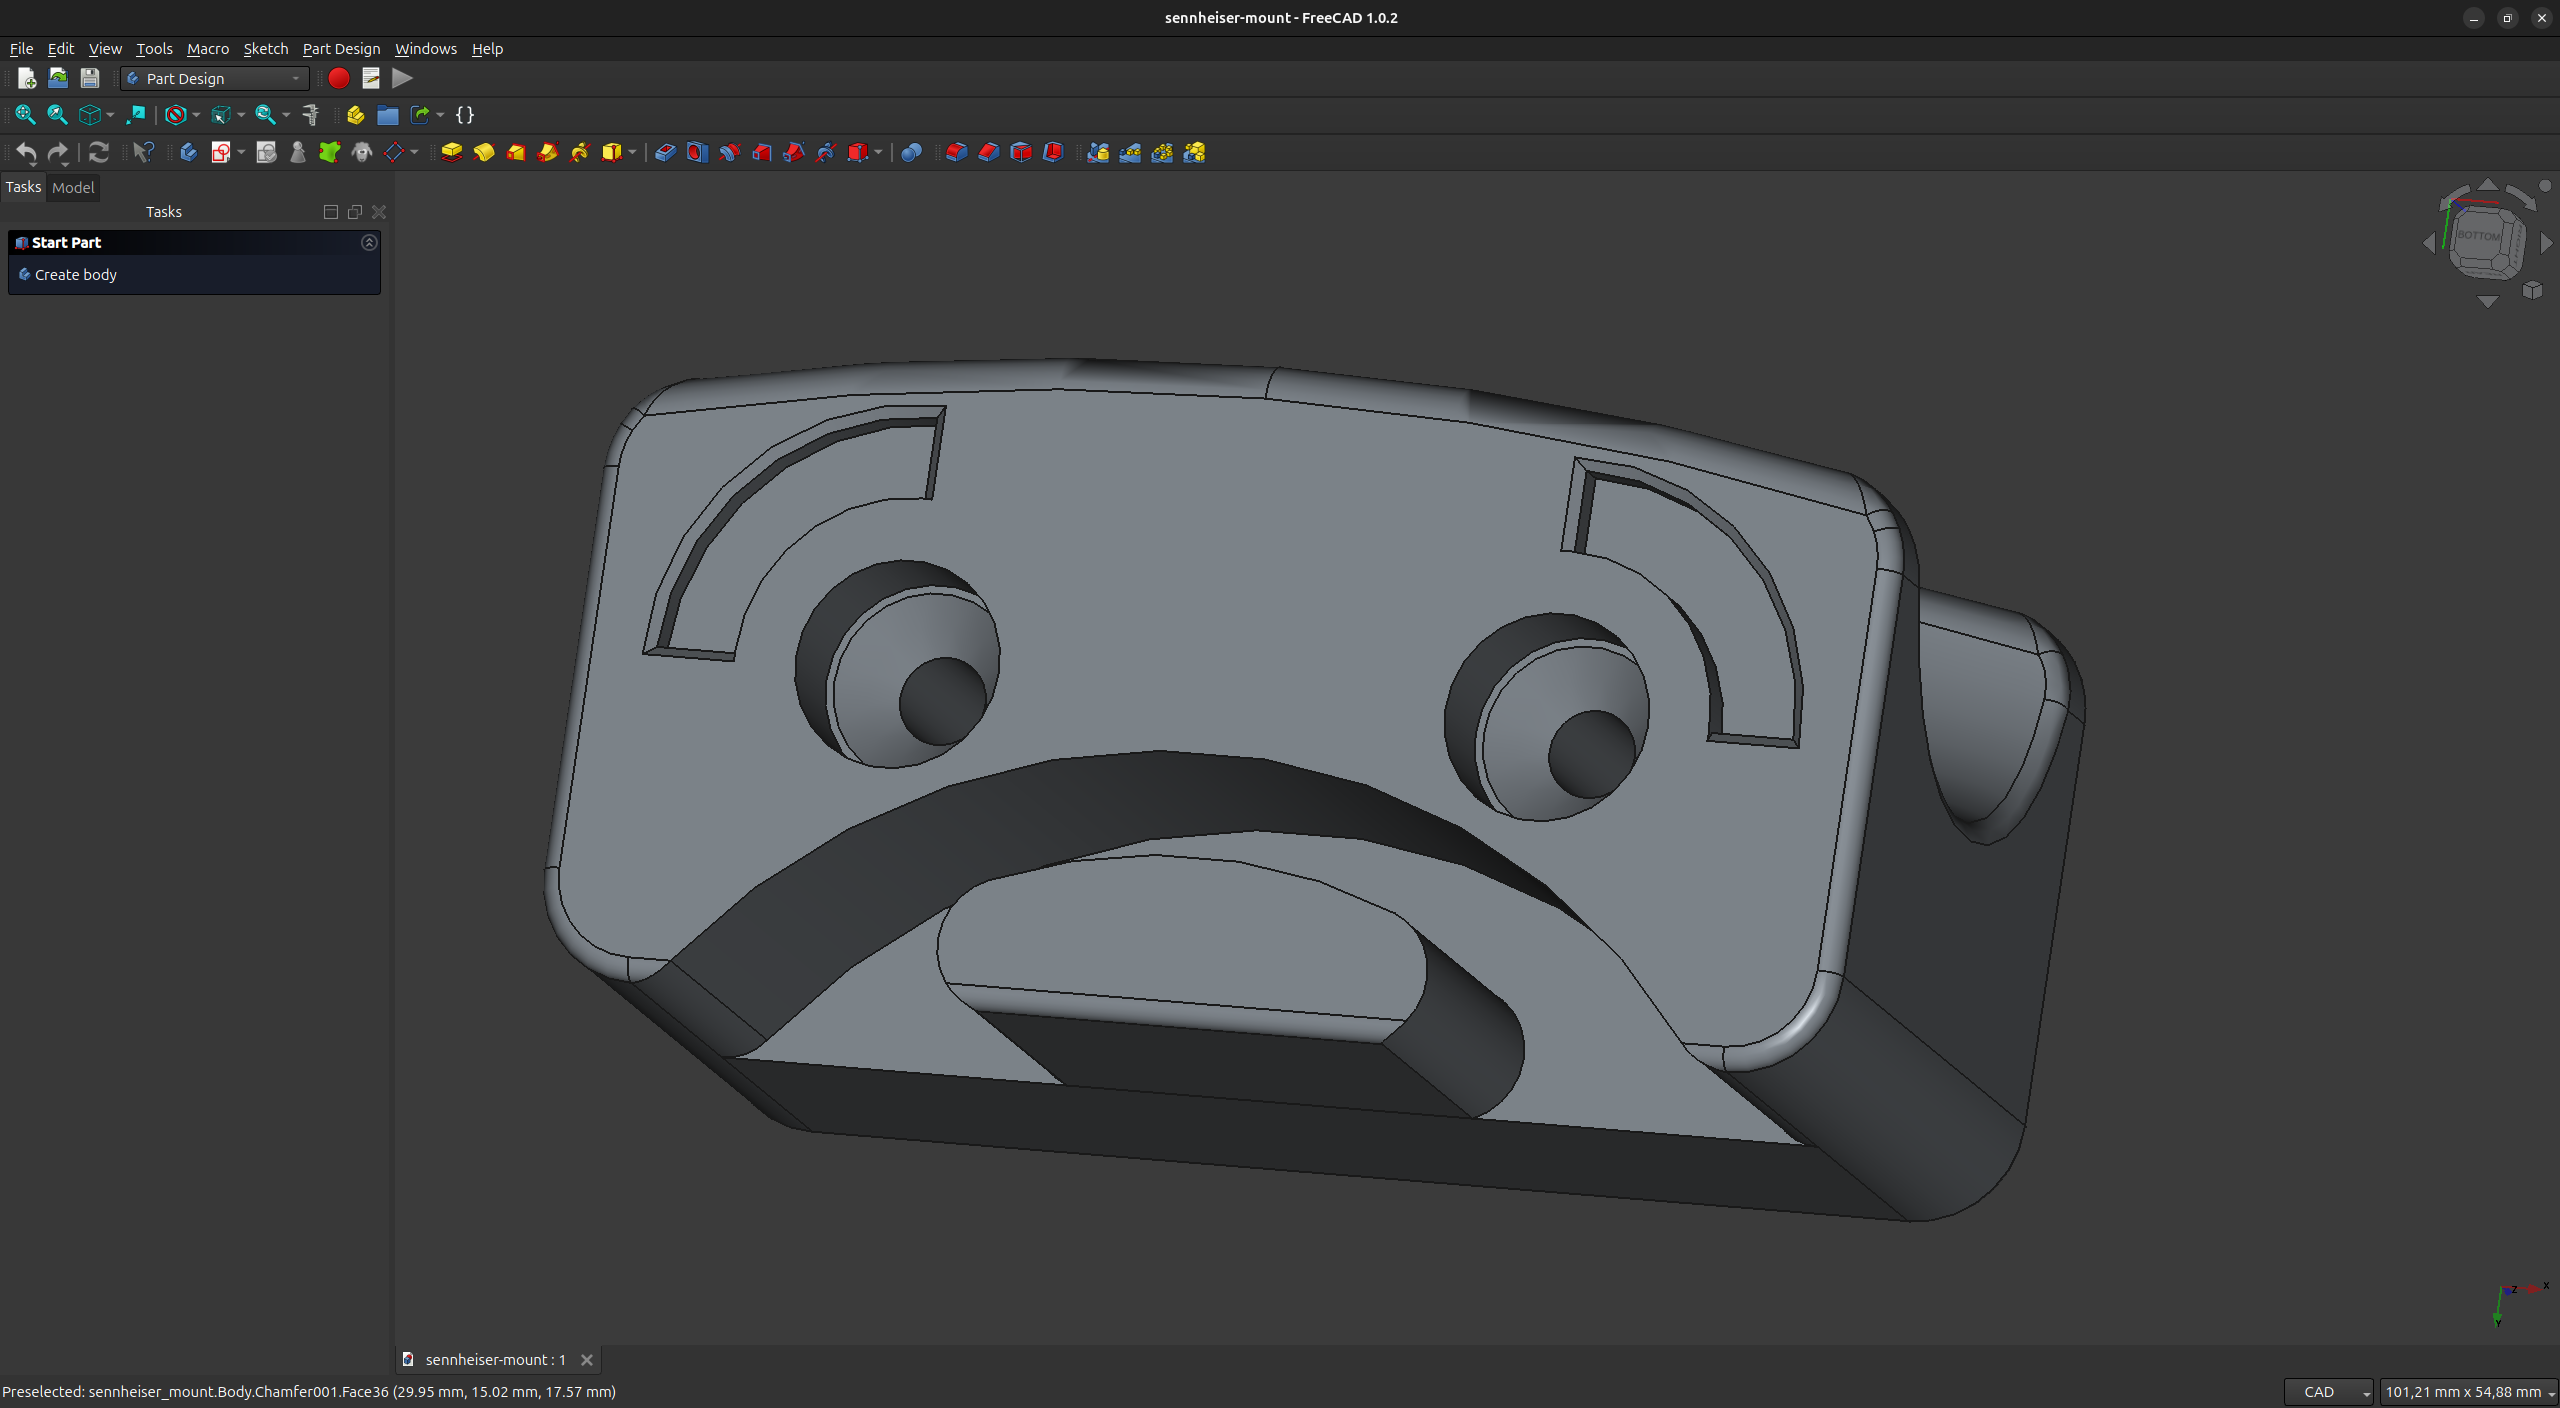Viewport: 2560px width, 1408px height.
Task: Click the Pad tool icon
Action: [x=452, y=152]
